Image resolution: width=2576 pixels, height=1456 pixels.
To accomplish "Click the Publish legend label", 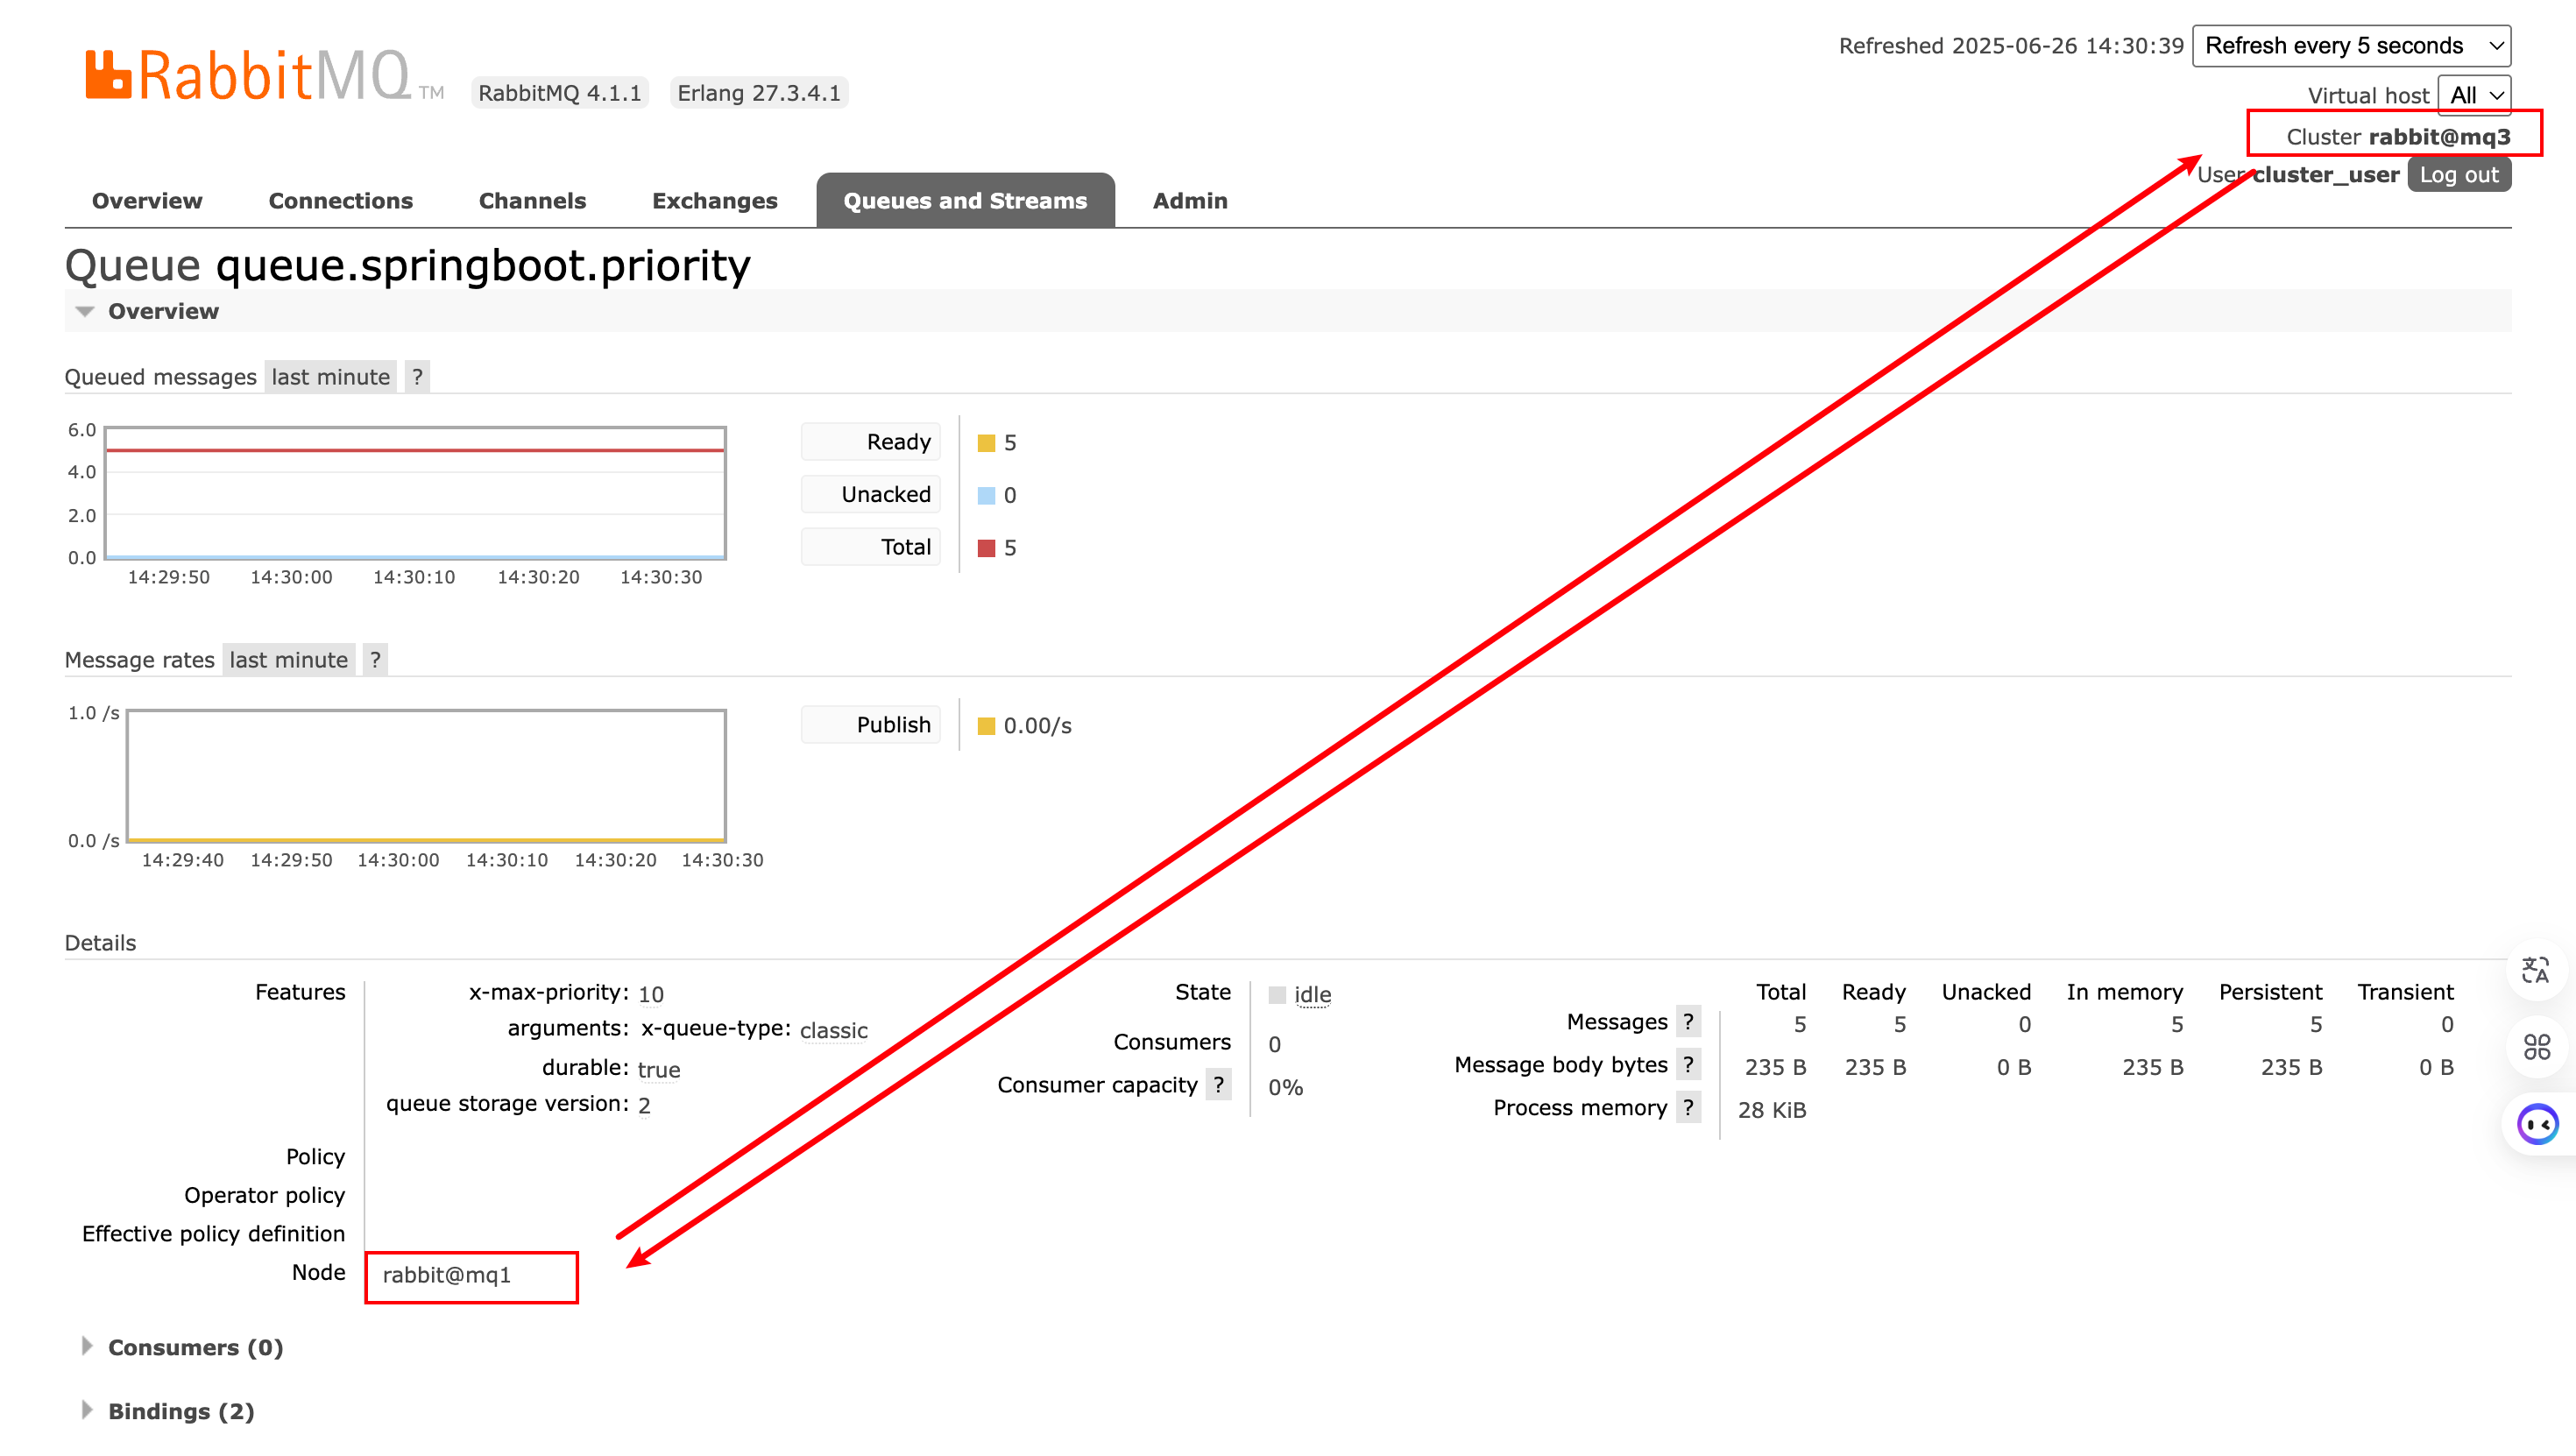I will (x=871, y=725).
